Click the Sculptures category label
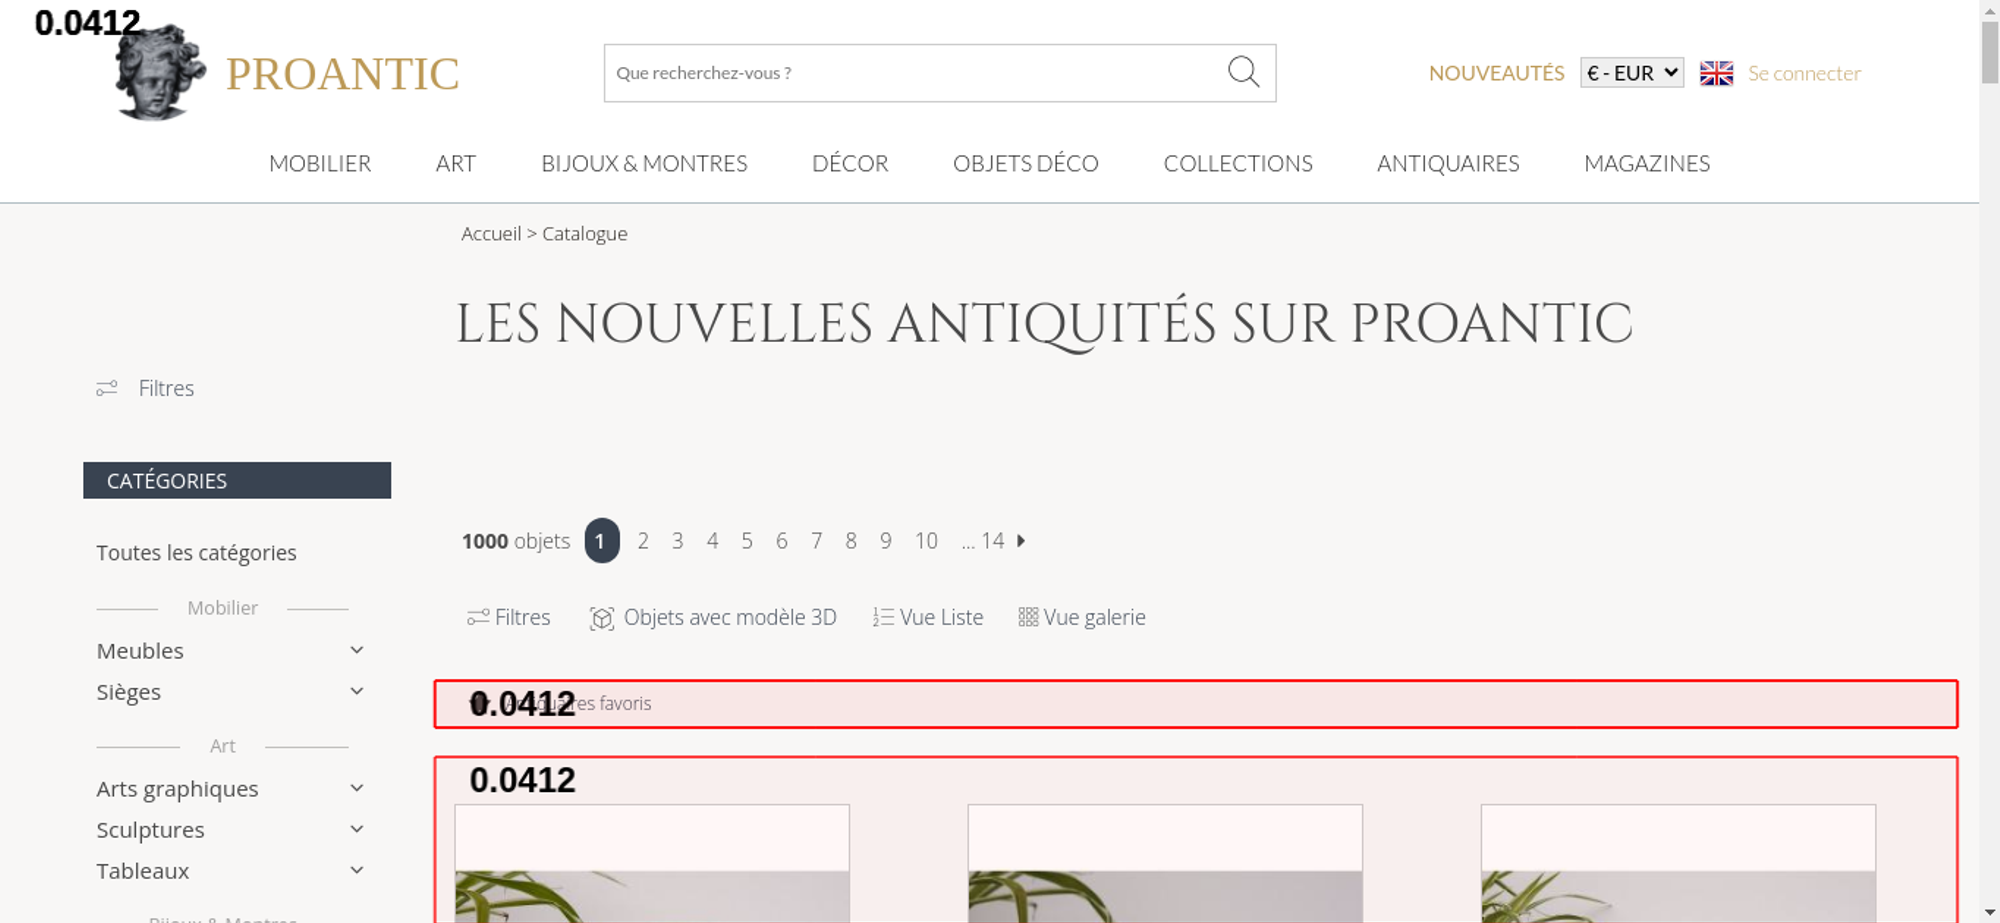Screen dimensions: 2000x923 [x=150, y=829]
